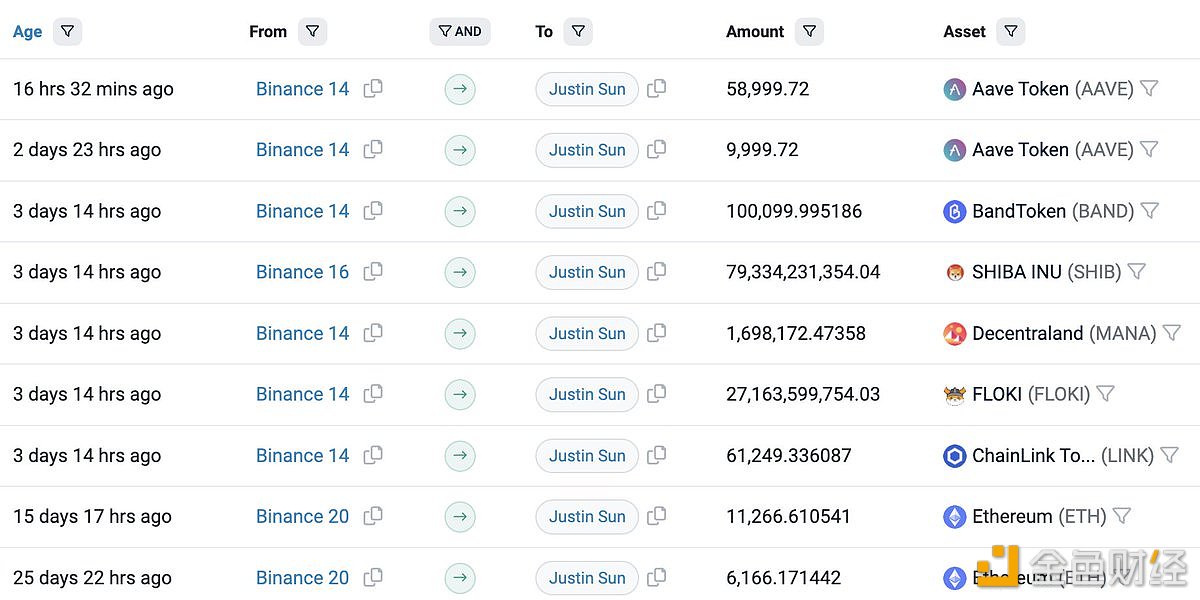The width and height of the screenshot is (1200, 600).
Task: Filter by FLOKI asset
Action: click(1105, 394)
